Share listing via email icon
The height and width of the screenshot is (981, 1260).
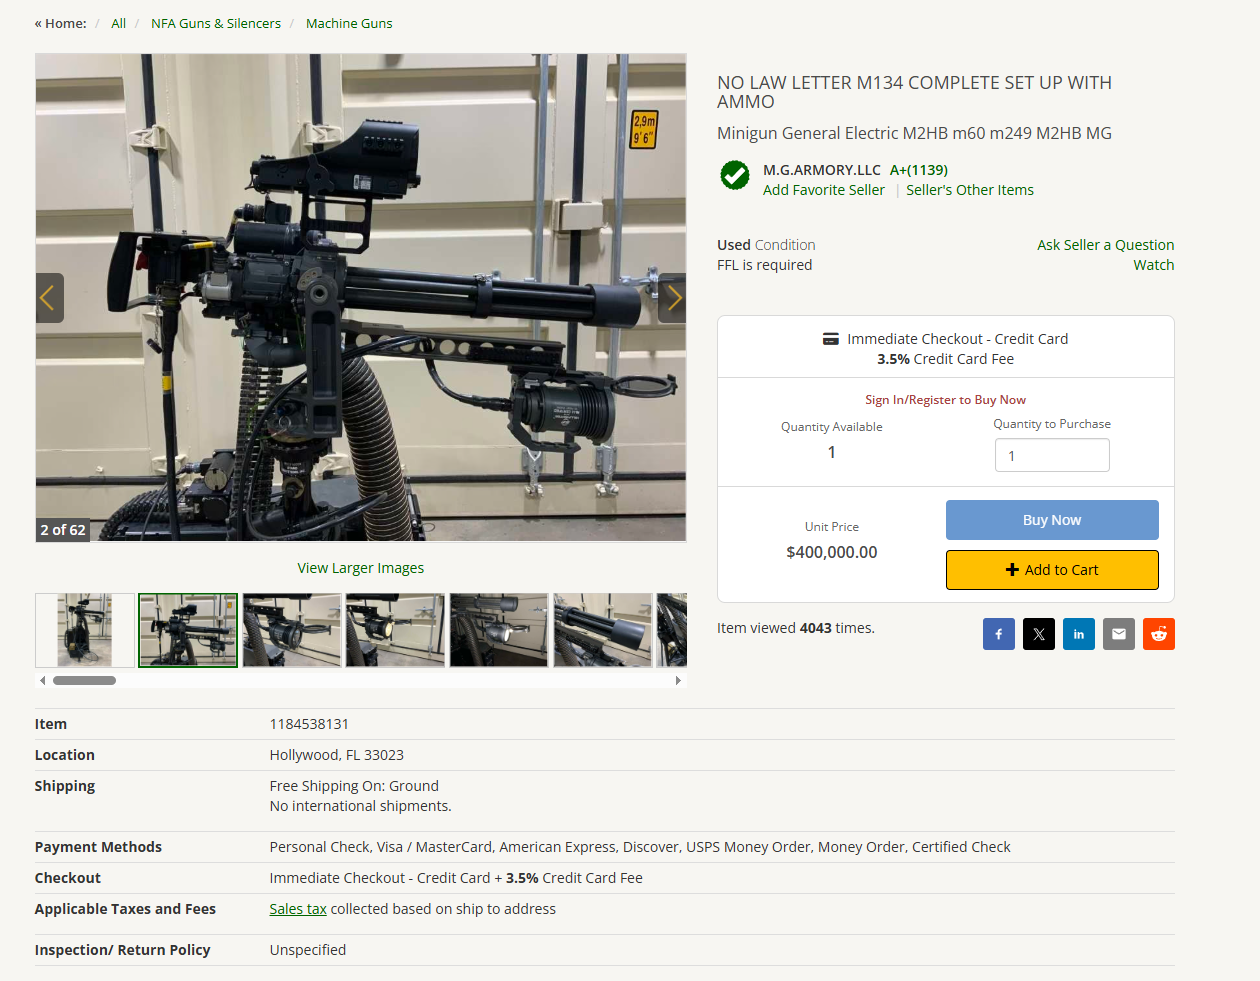click(1118, 634)
